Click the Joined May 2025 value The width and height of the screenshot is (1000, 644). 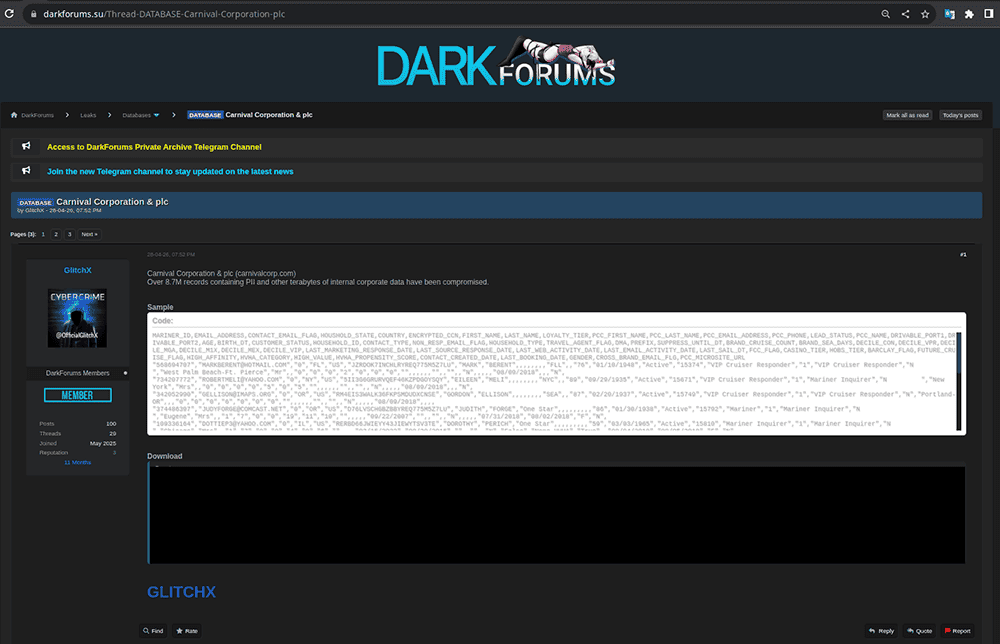103,443
